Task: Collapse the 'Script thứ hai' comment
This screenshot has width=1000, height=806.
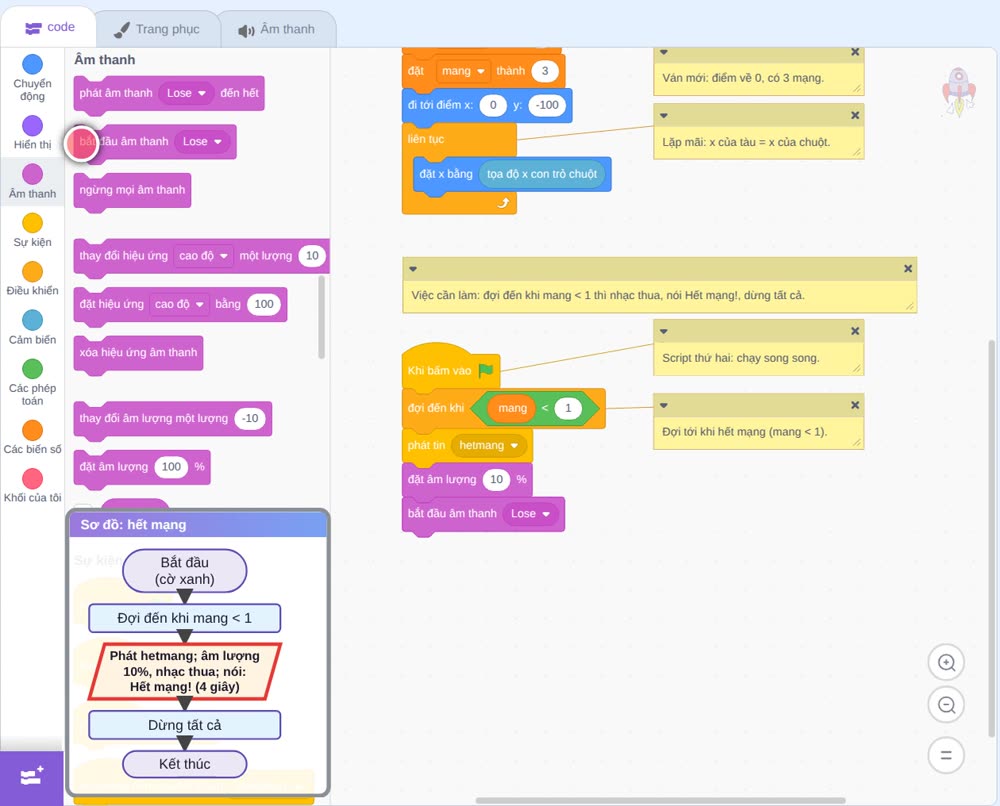Action: 664,332
